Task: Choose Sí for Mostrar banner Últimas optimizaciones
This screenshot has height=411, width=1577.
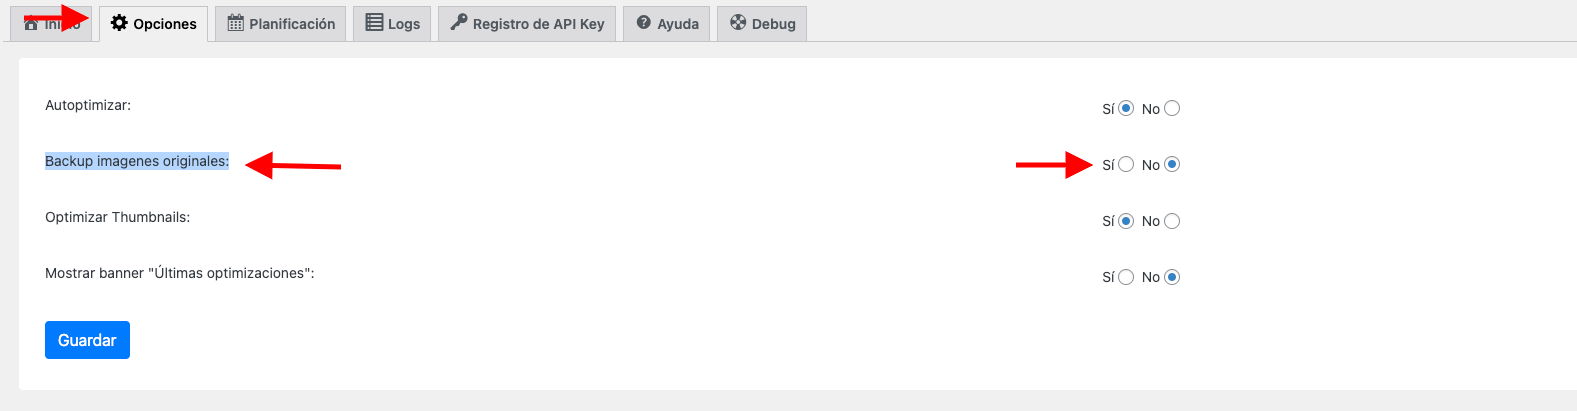Action: (1126, 277)
